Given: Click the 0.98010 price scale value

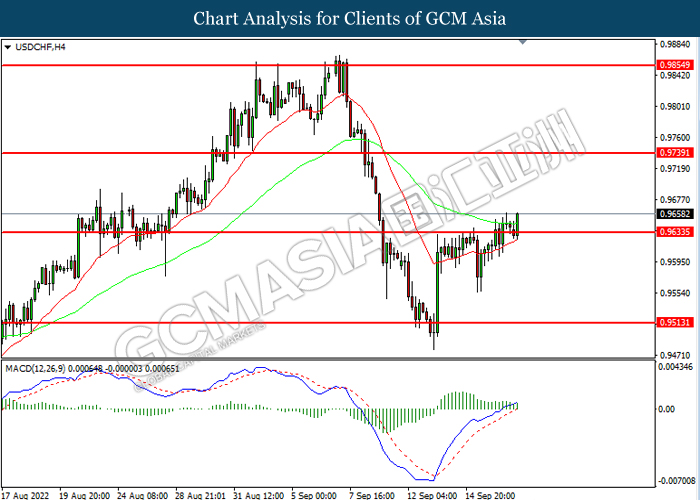Looking at the screenshot, I should [x=675, y=106].
